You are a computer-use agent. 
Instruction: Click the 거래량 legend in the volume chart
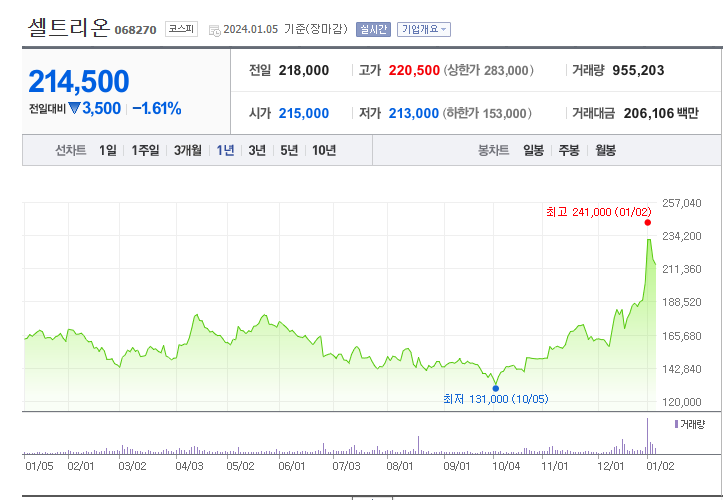tap(690, 424)
